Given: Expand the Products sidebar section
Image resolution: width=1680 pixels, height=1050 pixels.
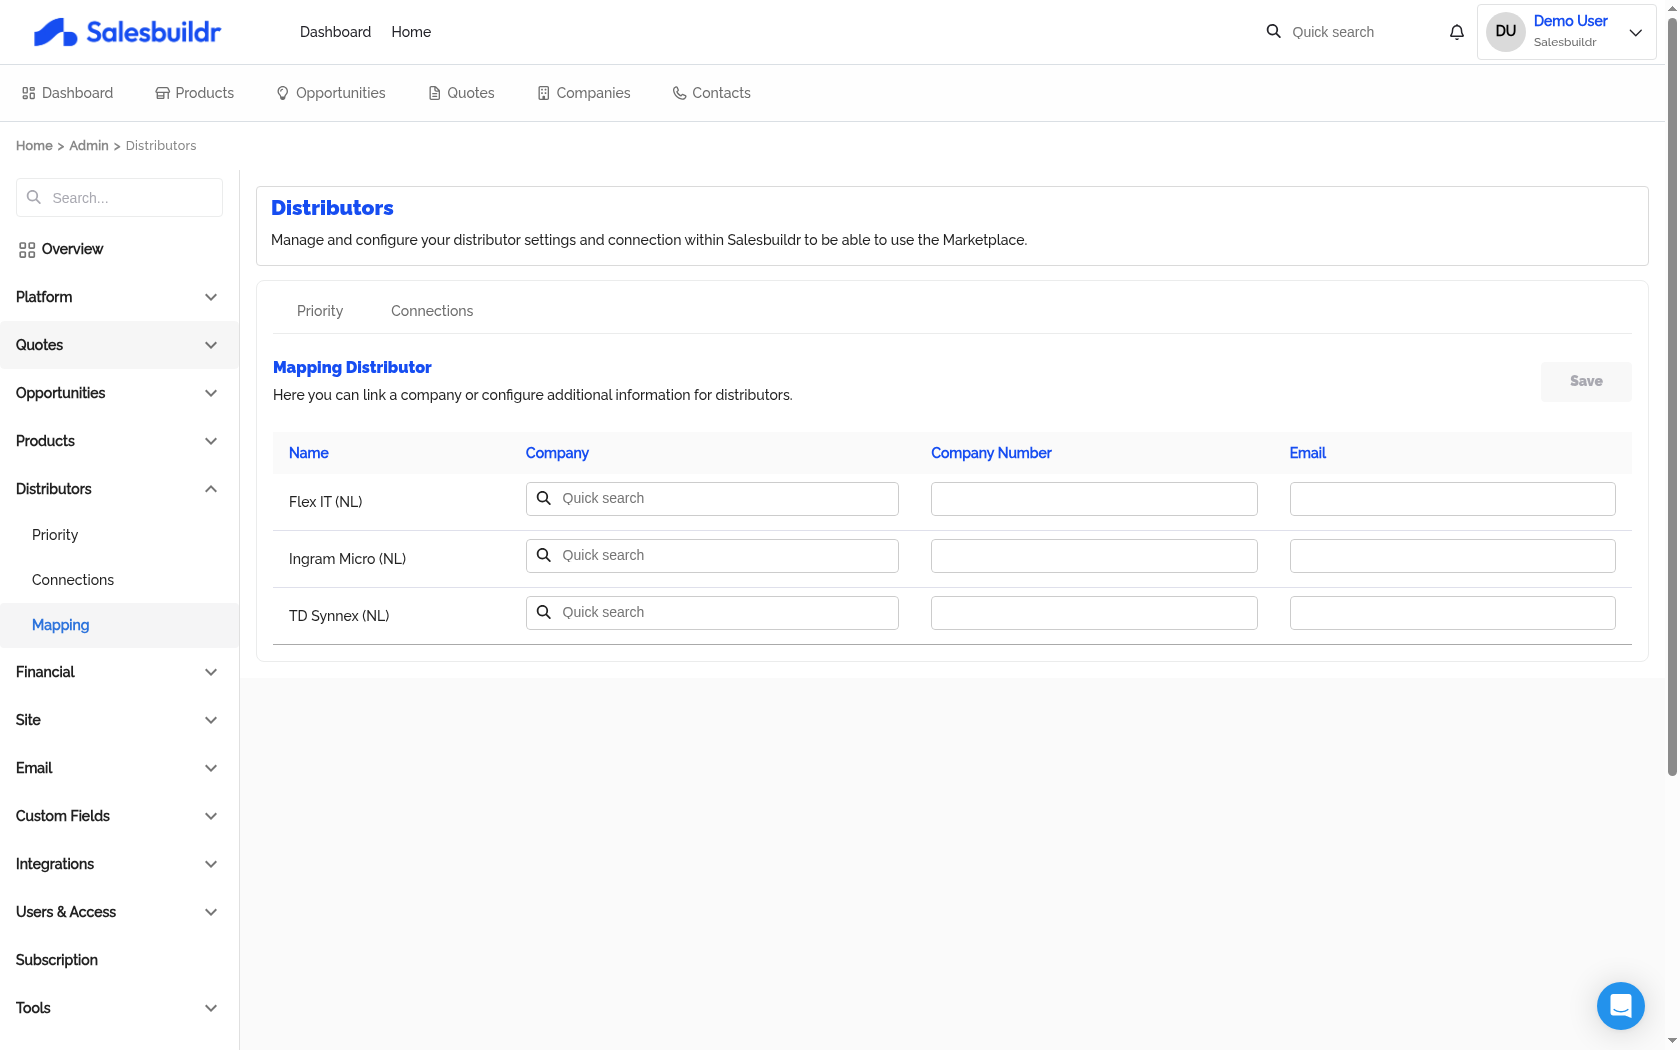Looking at the screenshot, I should [119, 441].
